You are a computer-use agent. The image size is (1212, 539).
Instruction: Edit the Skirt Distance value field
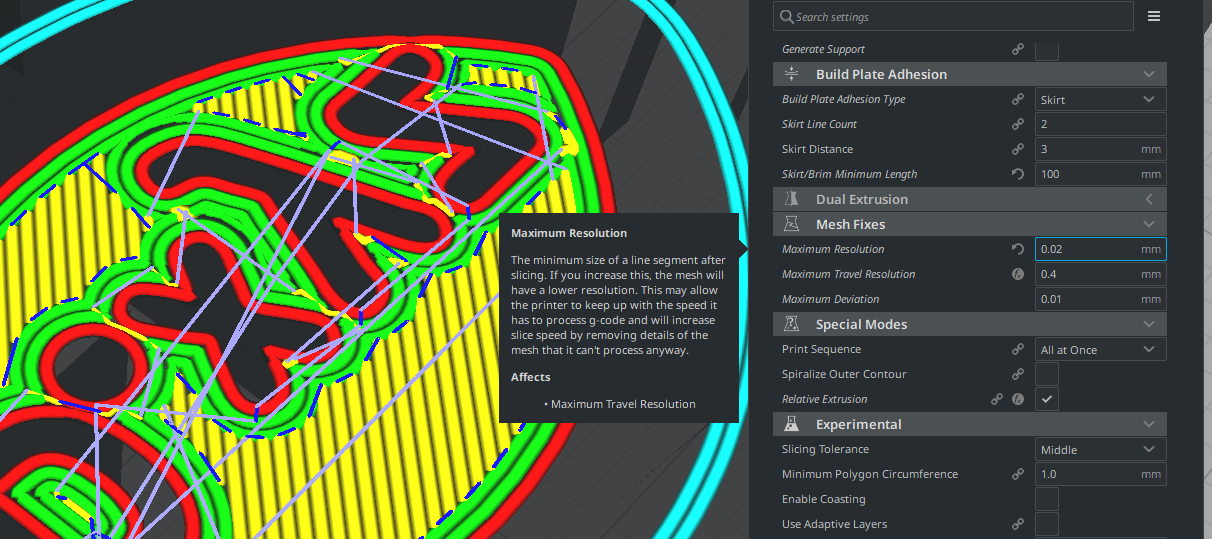click(1100, 149)
